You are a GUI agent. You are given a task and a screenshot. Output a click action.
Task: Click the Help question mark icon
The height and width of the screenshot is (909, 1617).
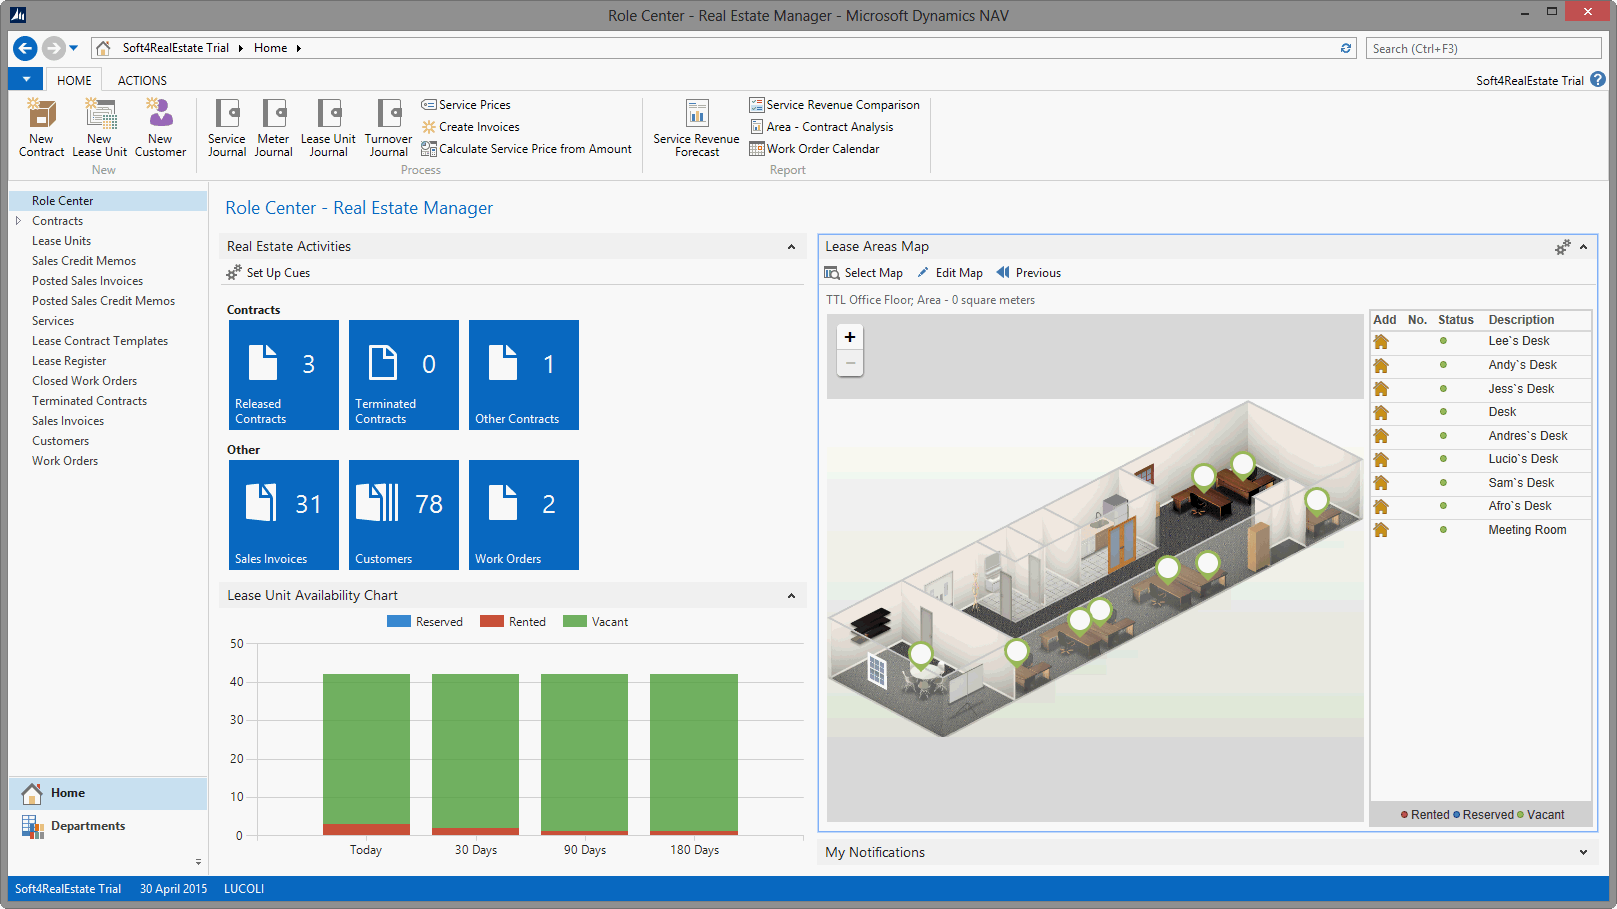pos(1598,80)
